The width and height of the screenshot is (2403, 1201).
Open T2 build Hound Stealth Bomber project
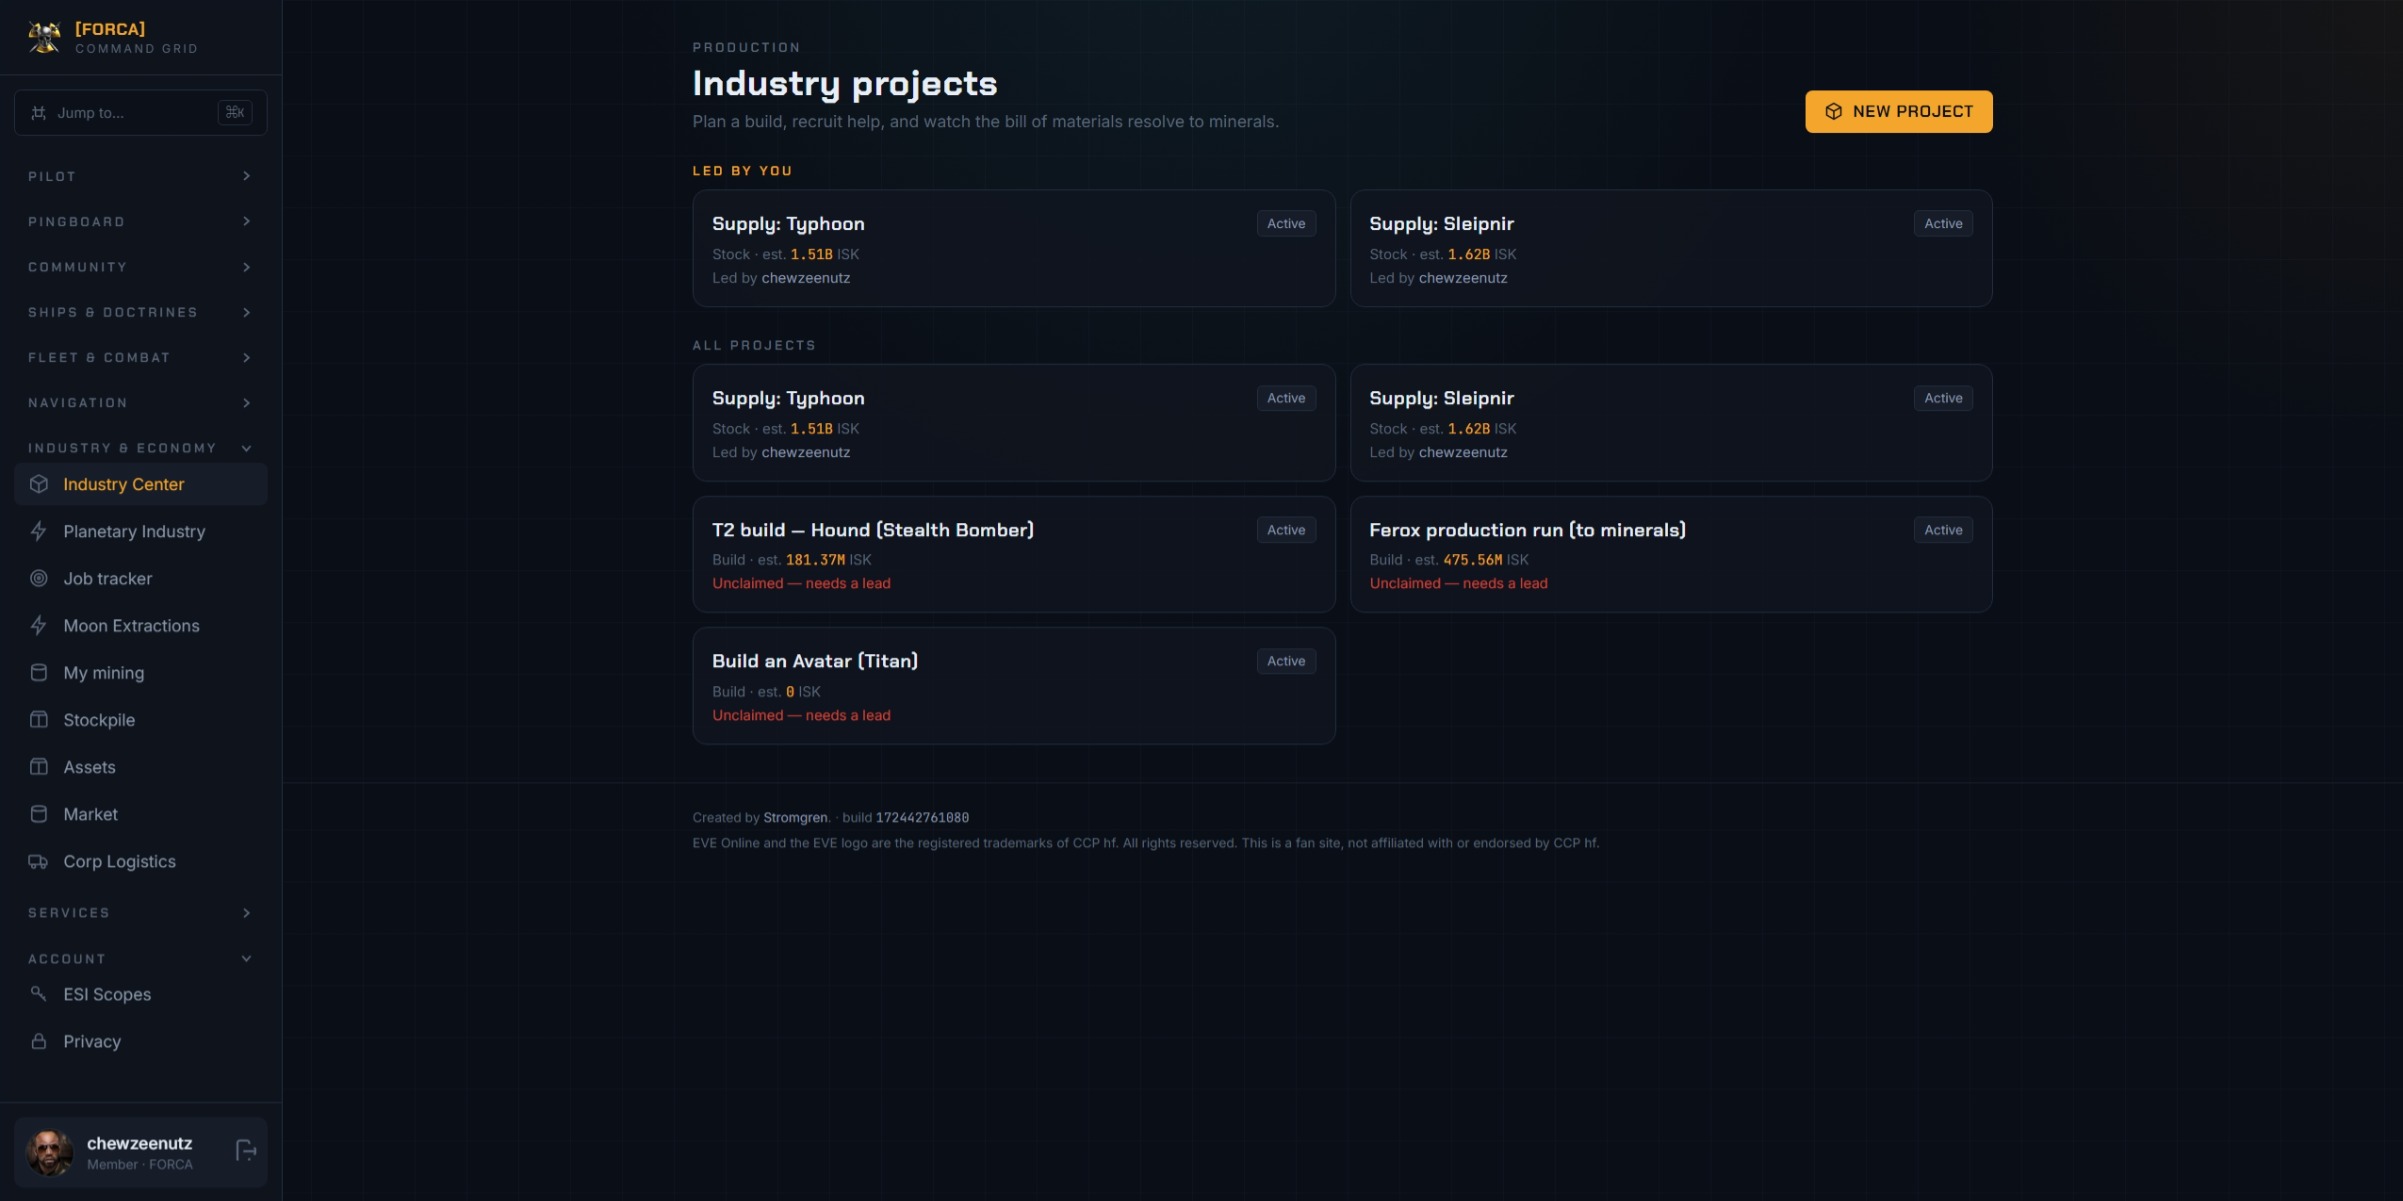(x=1013, y=554)
